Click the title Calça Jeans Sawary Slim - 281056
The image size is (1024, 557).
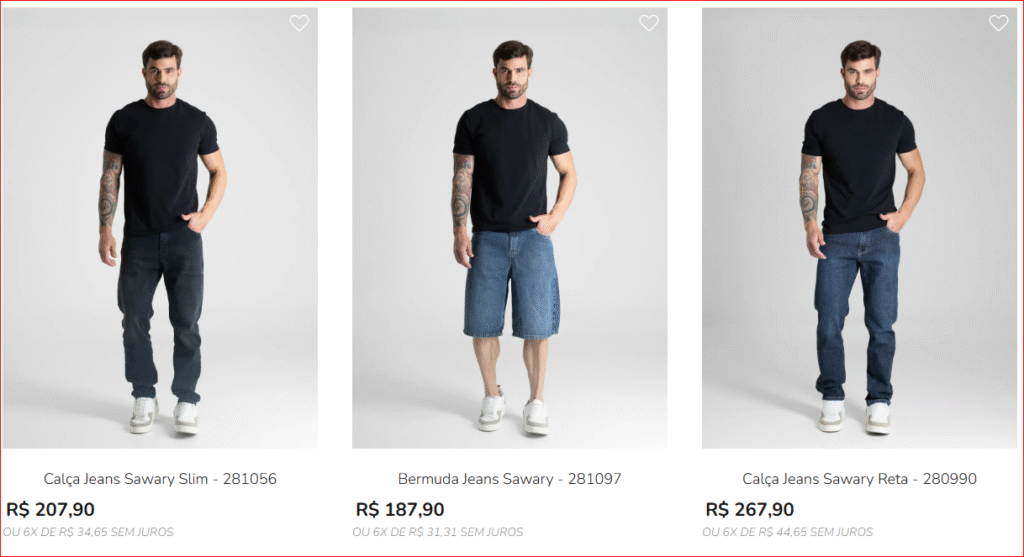click(x=160, y=479)
